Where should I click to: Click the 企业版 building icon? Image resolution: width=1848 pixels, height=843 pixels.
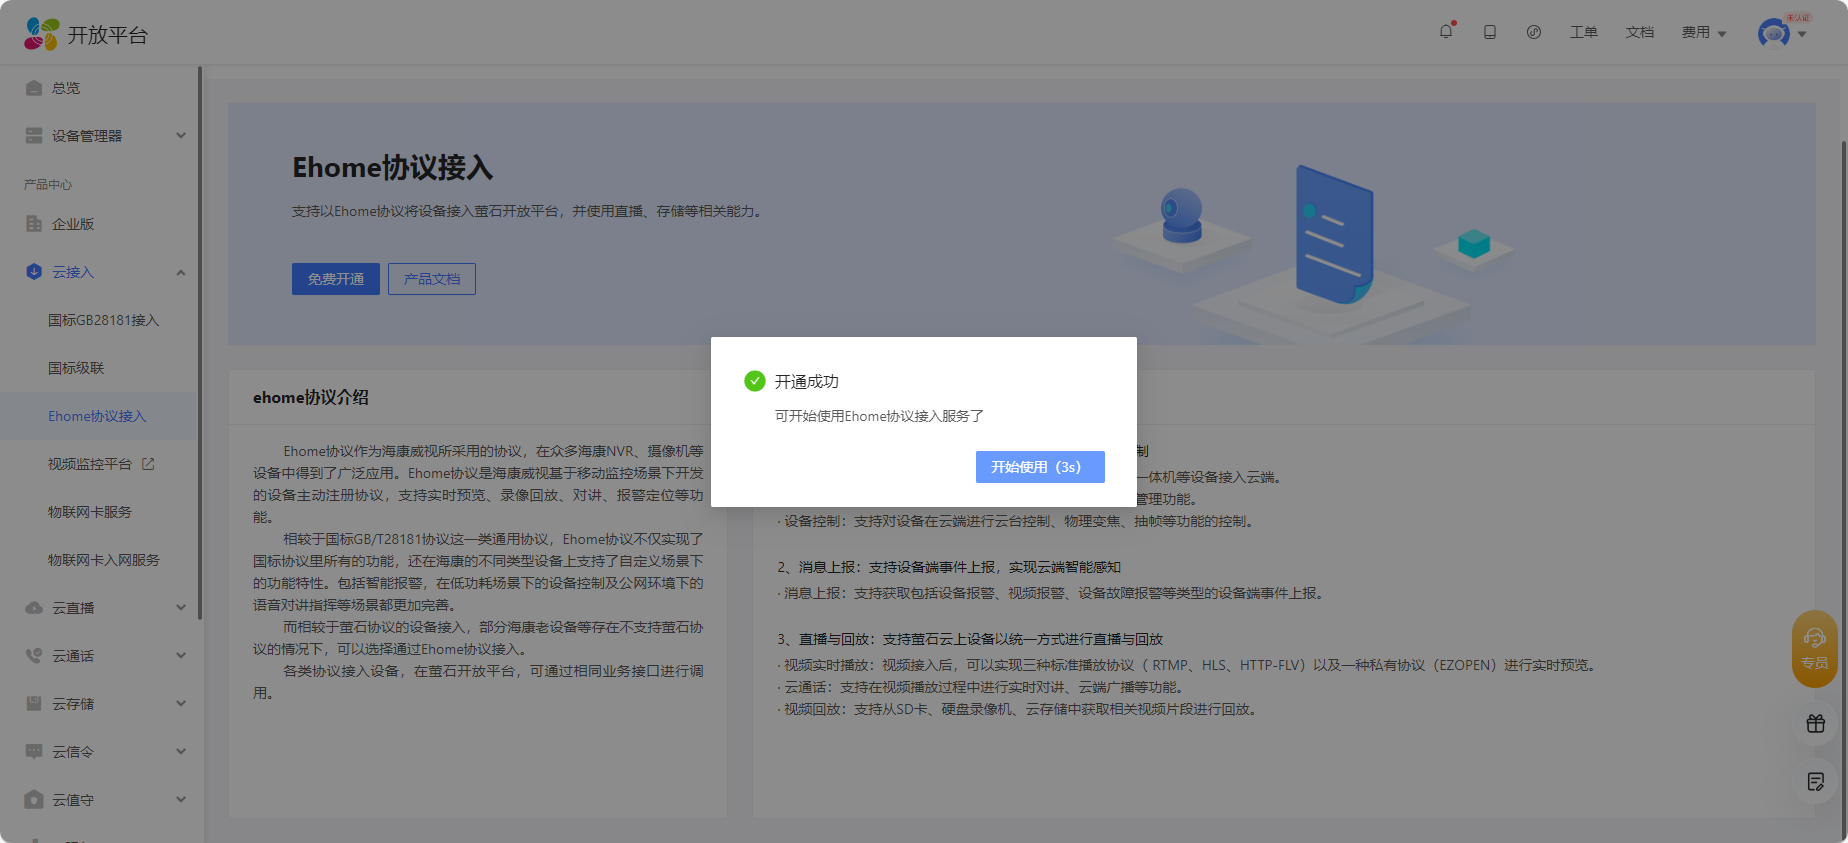34,224
